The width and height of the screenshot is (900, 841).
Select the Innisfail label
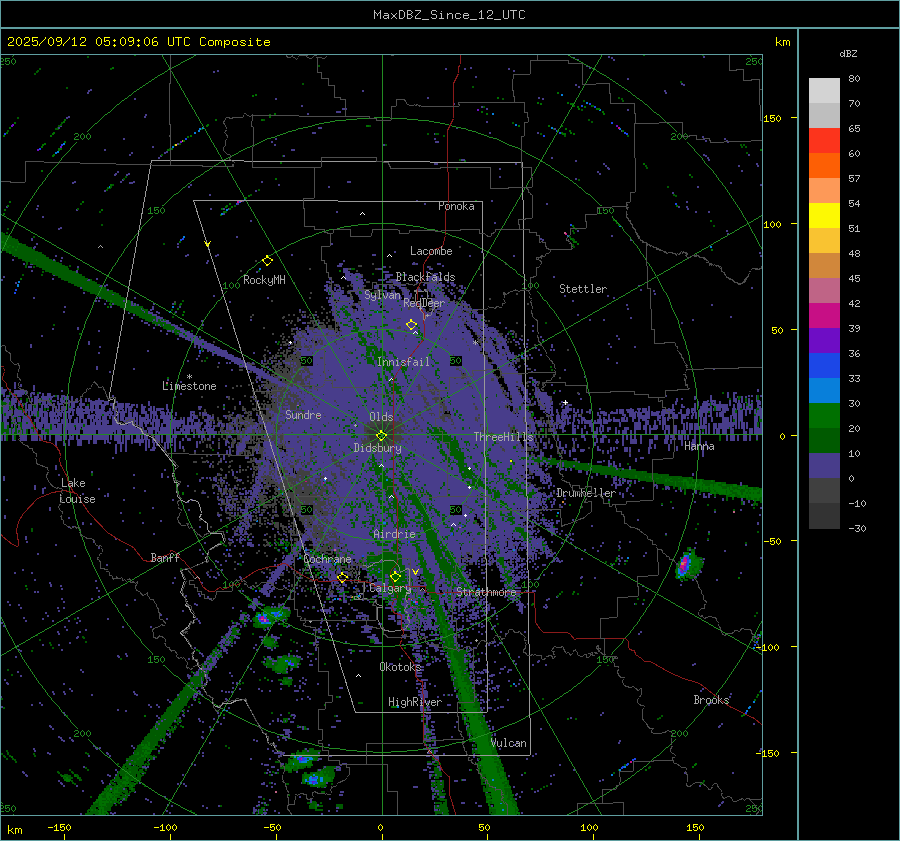[403, 362]
